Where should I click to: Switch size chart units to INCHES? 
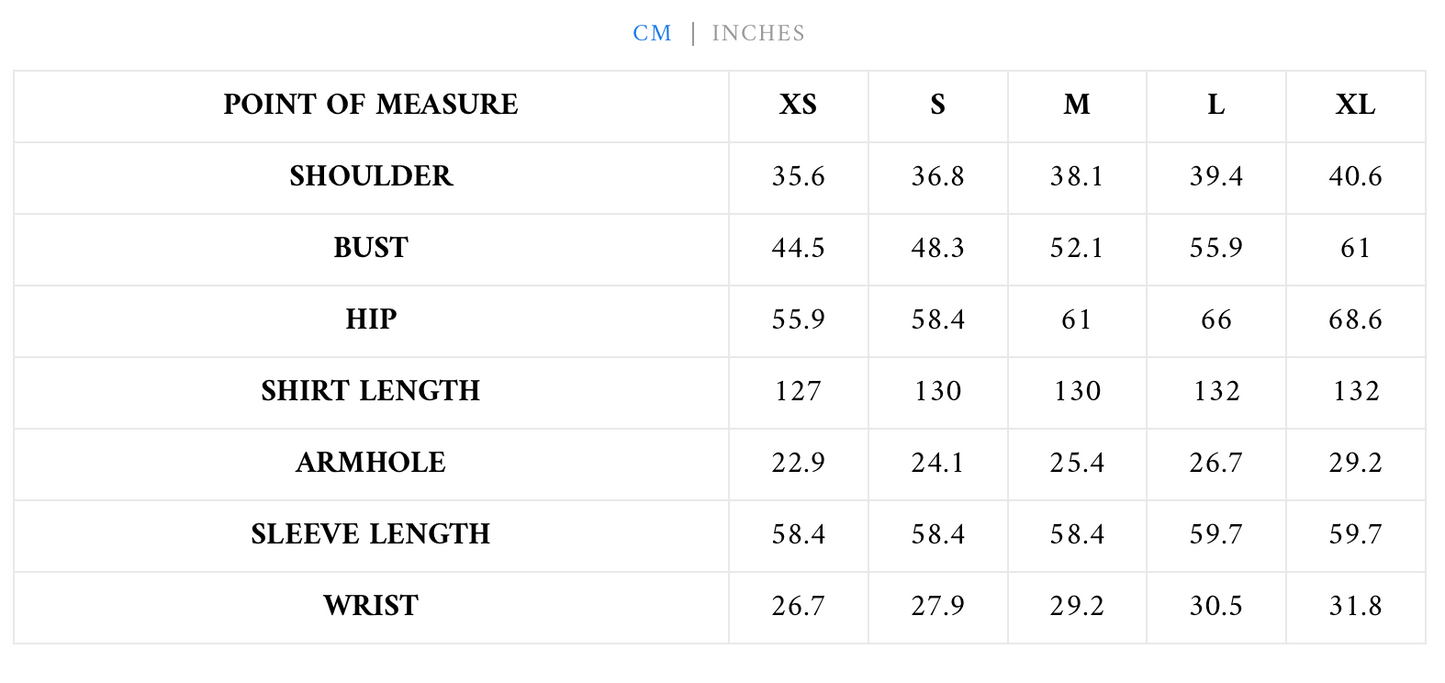[758, 33]
